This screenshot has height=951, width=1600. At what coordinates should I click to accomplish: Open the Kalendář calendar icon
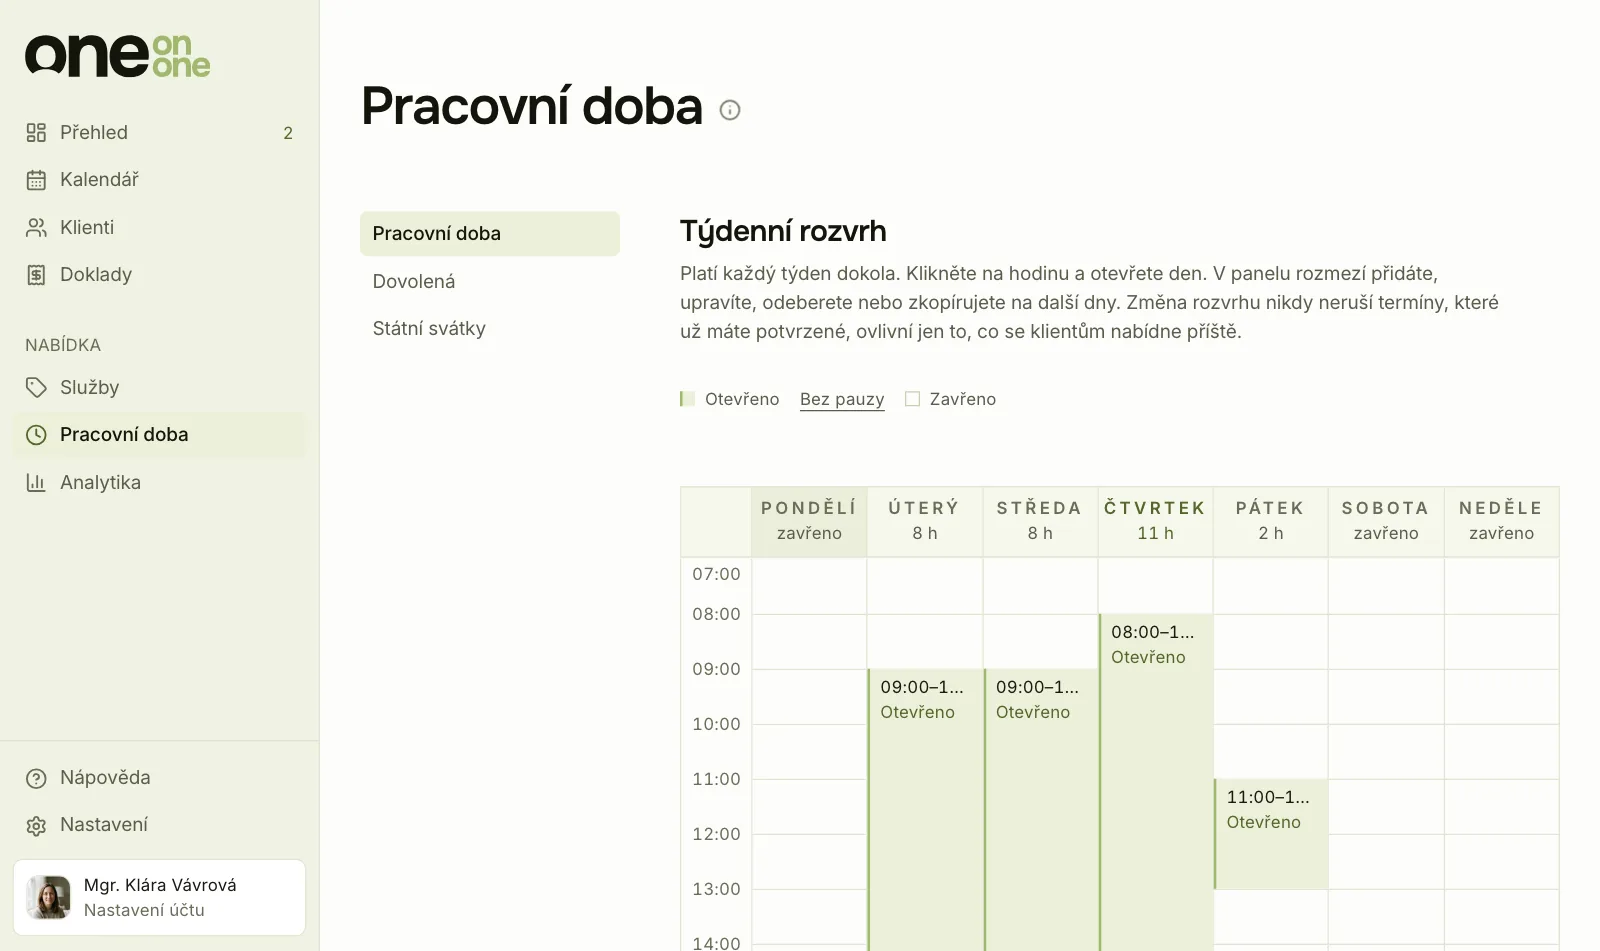point(36,180)
